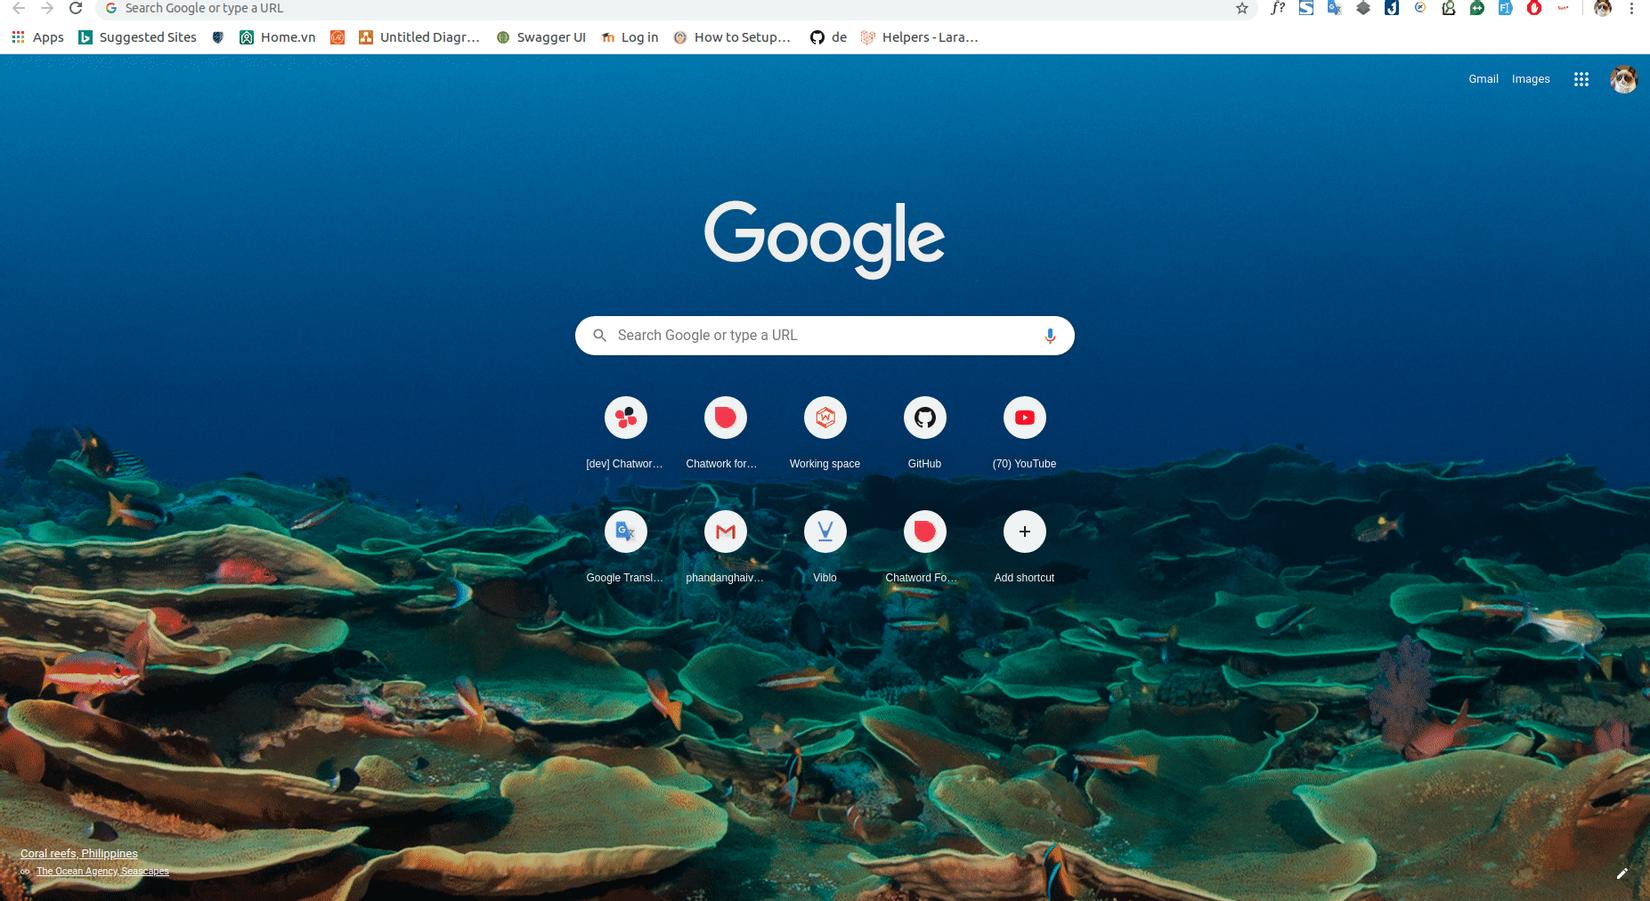Open The Ocean Agency, Seascapes link
Screen dimensions: 1650x901
point(103,871)
